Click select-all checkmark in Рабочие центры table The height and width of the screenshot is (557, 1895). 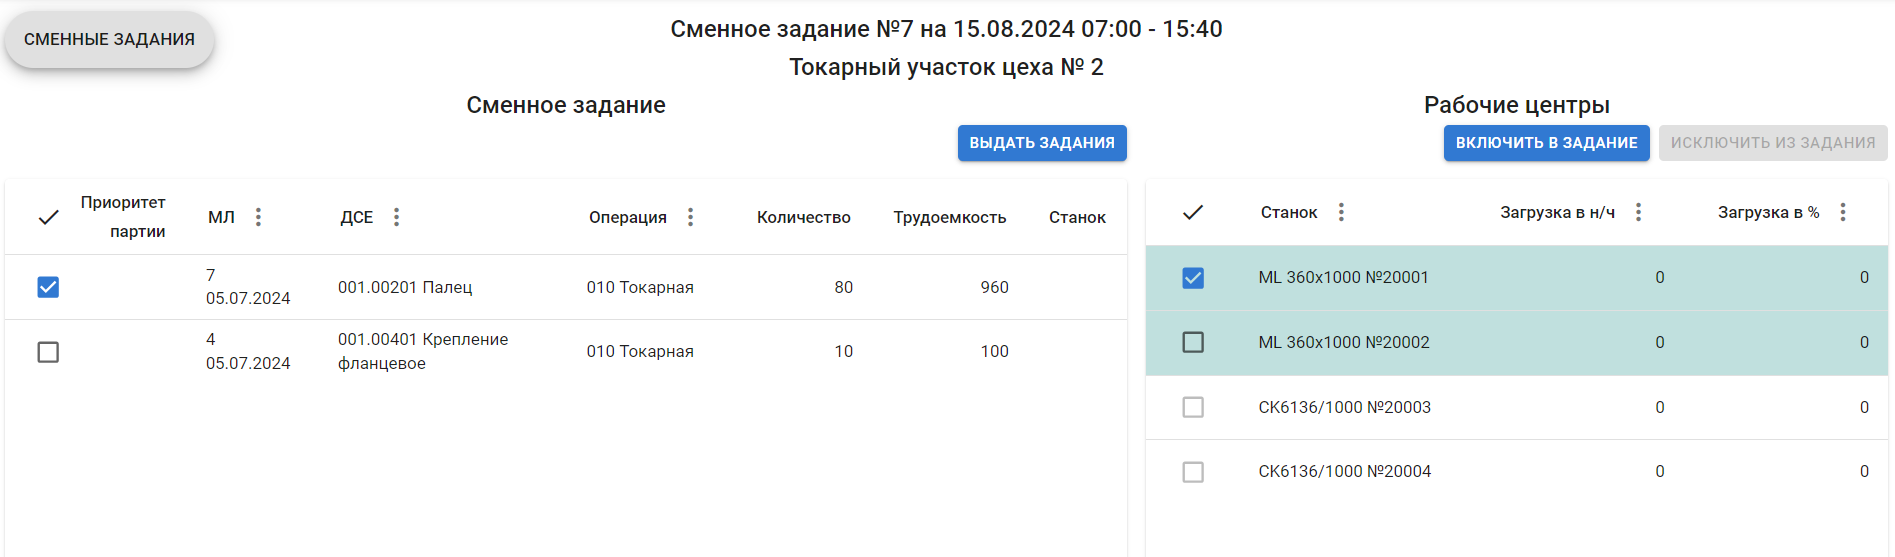pos(1193,212)
